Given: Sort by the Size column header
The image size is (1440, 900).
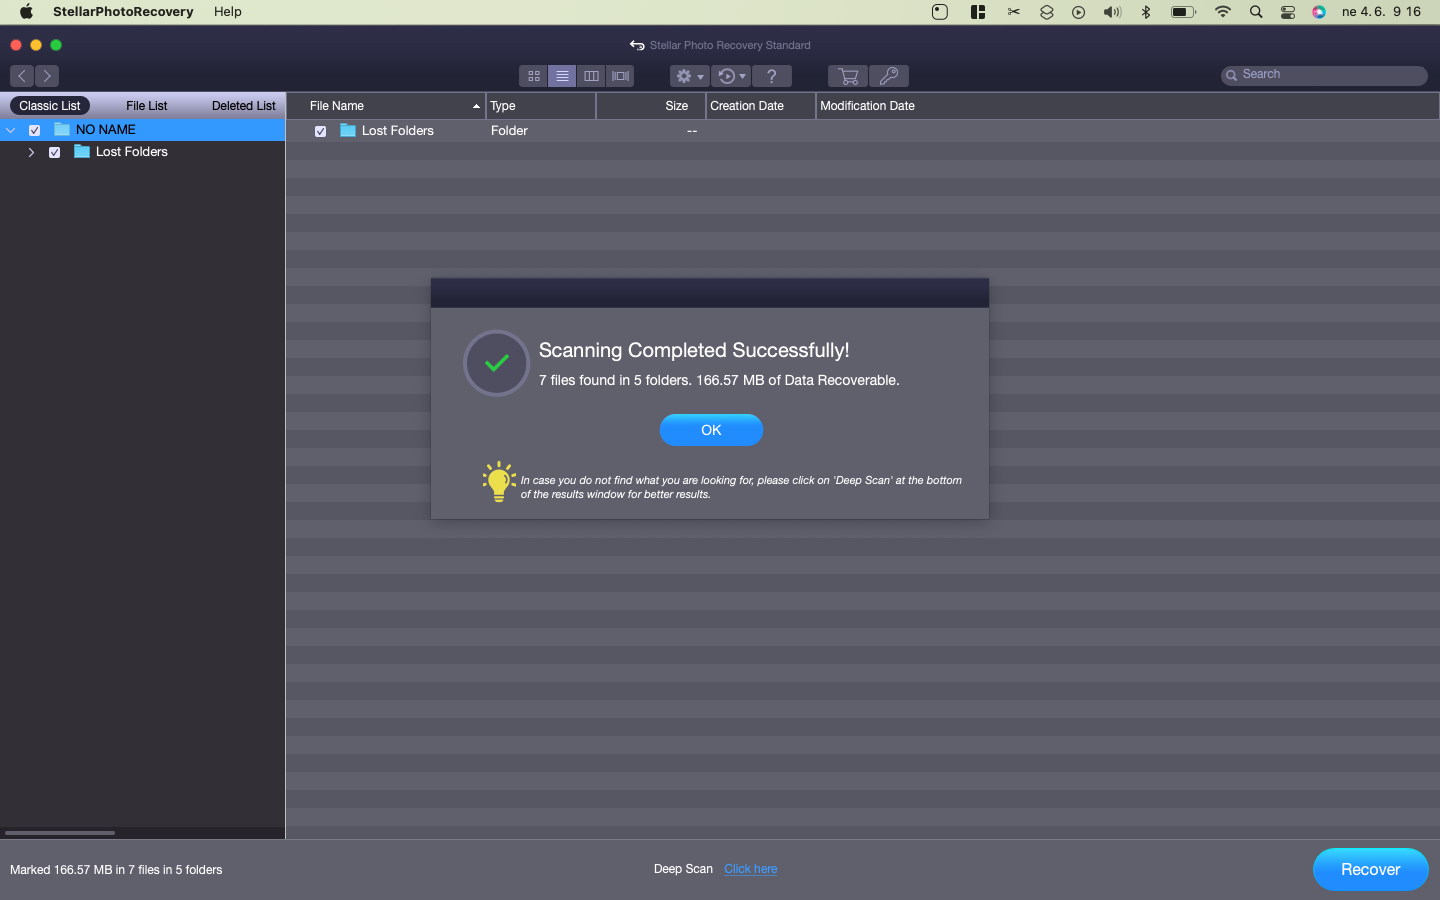Looking at the screenshot, I should click(x=651, y=106).
